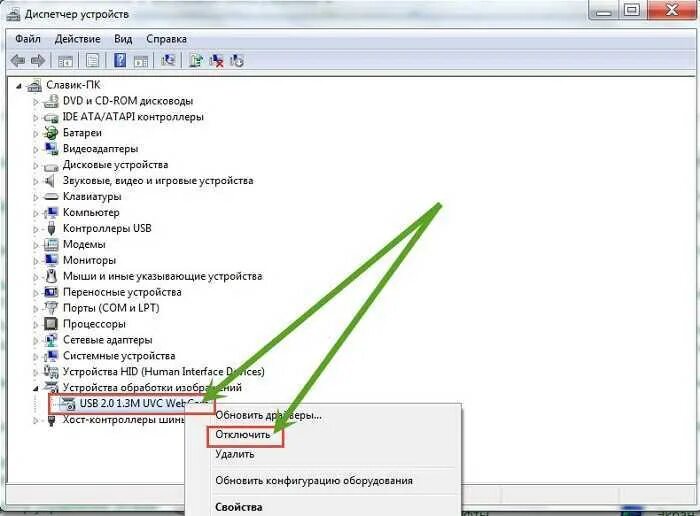Select the Славик-ПК computer name label
This screenshot has width=700, height=516.
point(74,85)
